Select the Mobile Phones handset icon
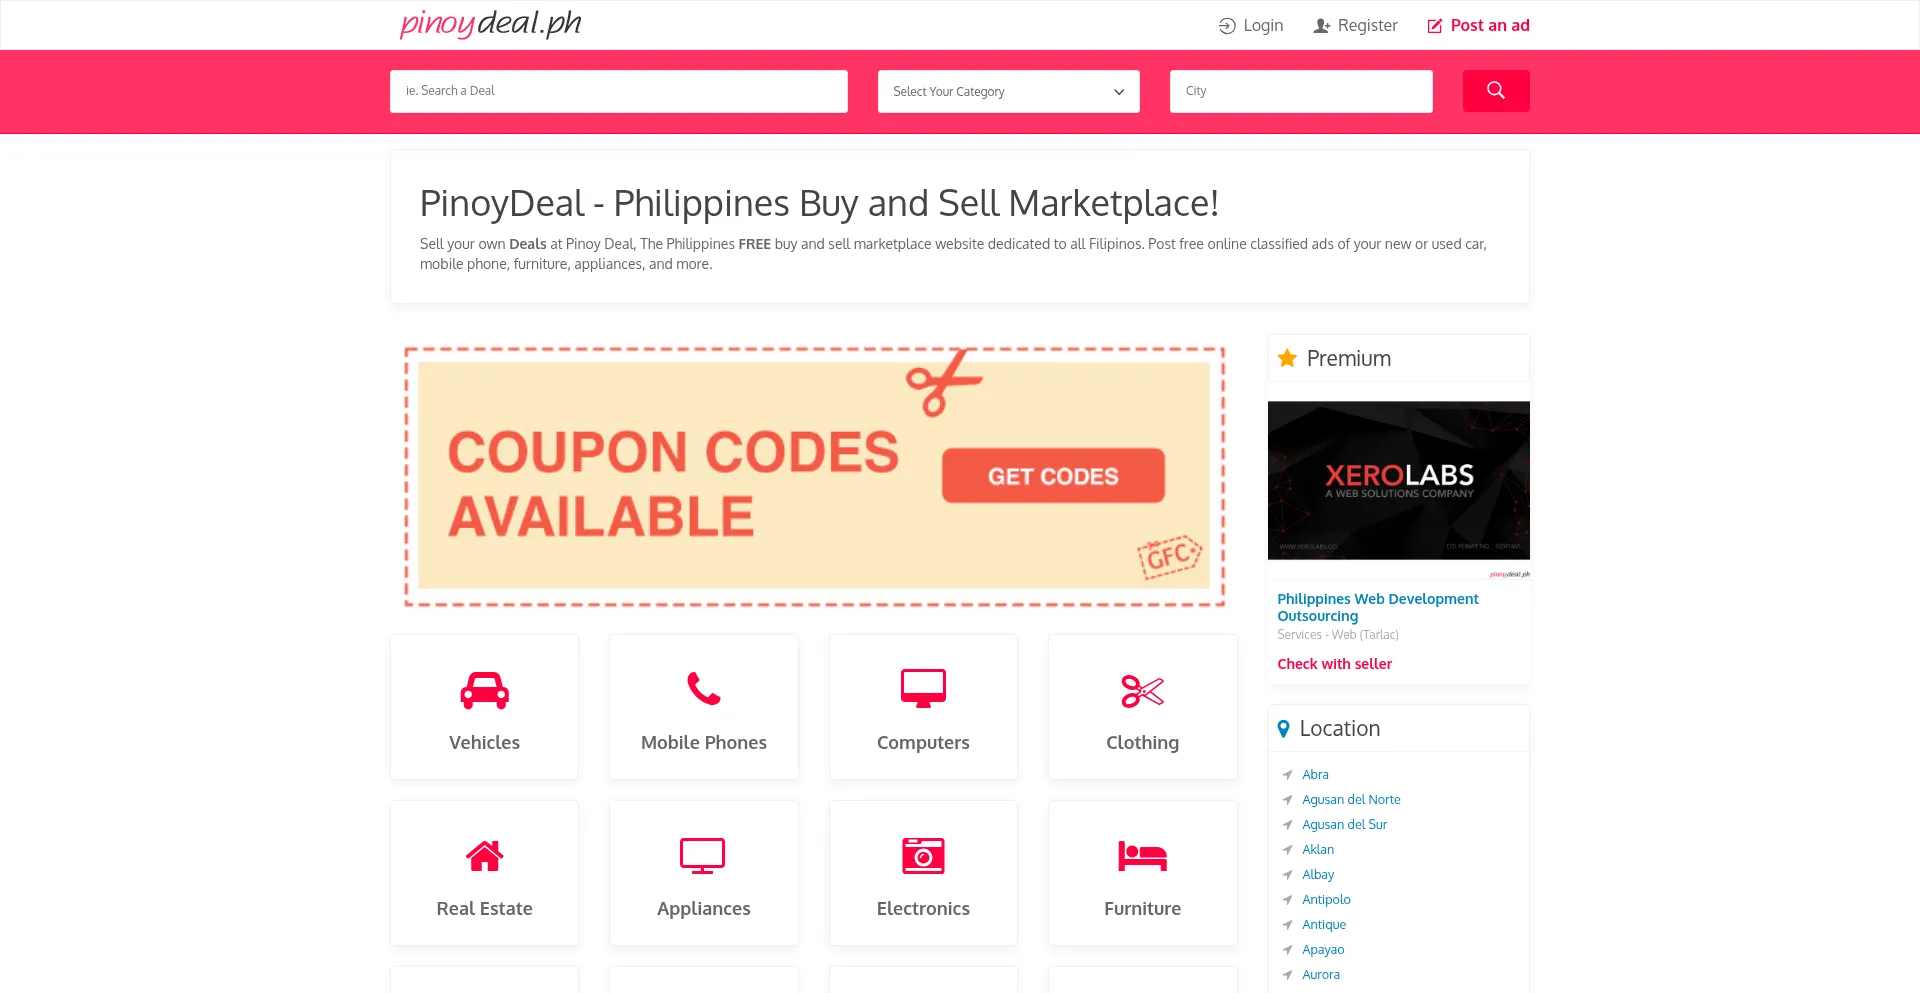This screenshot has width=1920, height=993. (x=703, y=689)
